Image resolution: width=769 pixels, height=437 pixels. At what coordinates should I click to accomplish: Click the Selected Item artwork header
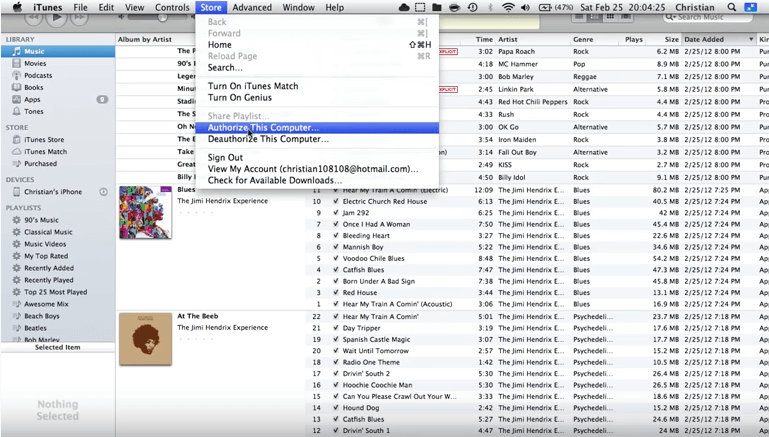coord(58,347)
